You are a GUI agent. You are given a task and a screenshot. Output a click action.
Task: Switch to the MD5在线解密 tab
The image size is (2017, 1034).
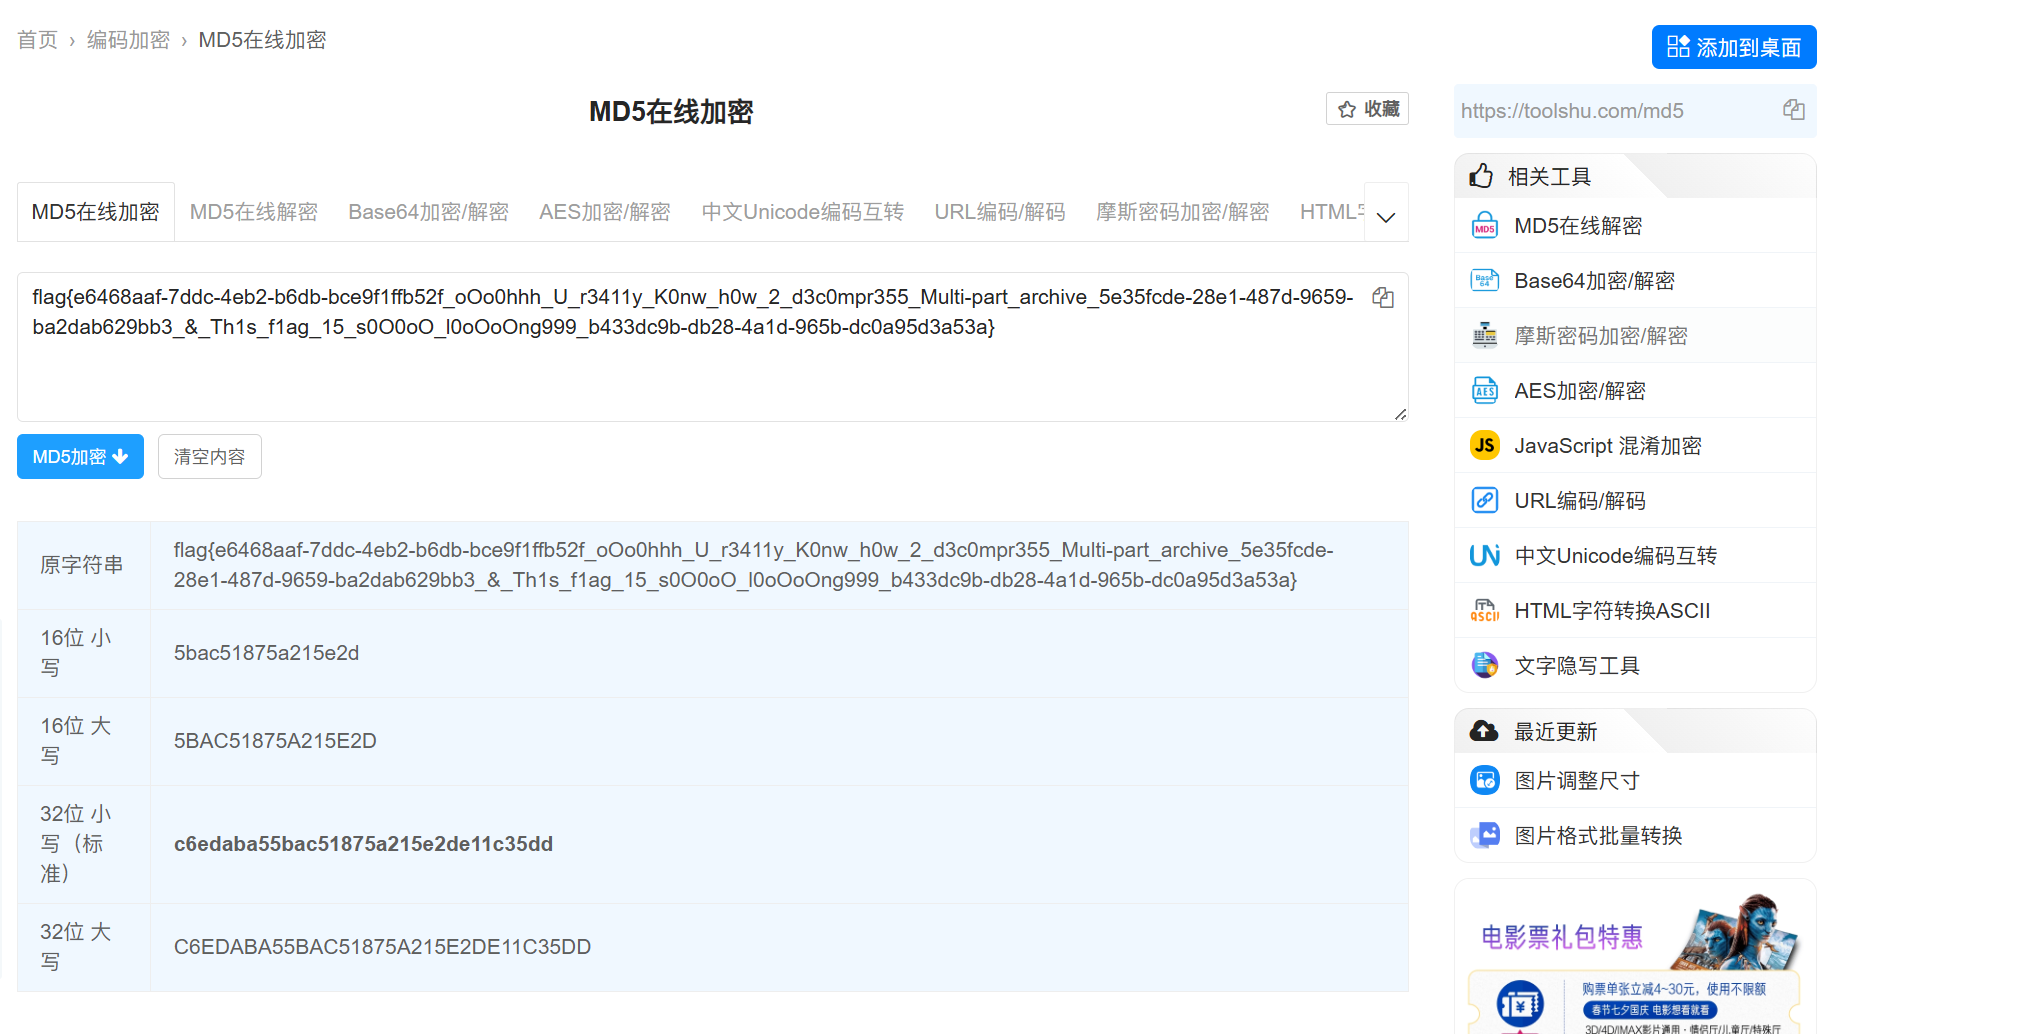click(x=254, y=212)
